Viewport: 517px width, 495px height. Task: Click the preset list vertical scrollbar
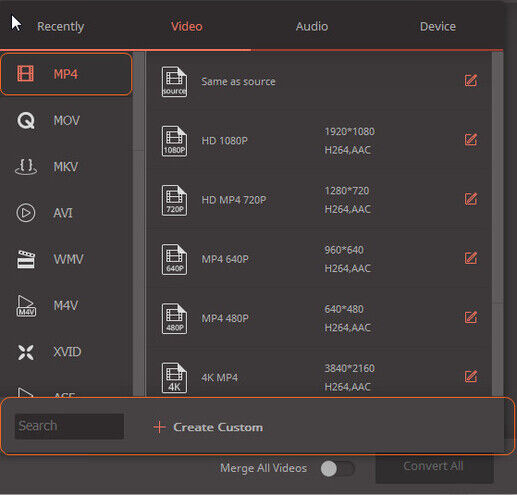[497, 223]
